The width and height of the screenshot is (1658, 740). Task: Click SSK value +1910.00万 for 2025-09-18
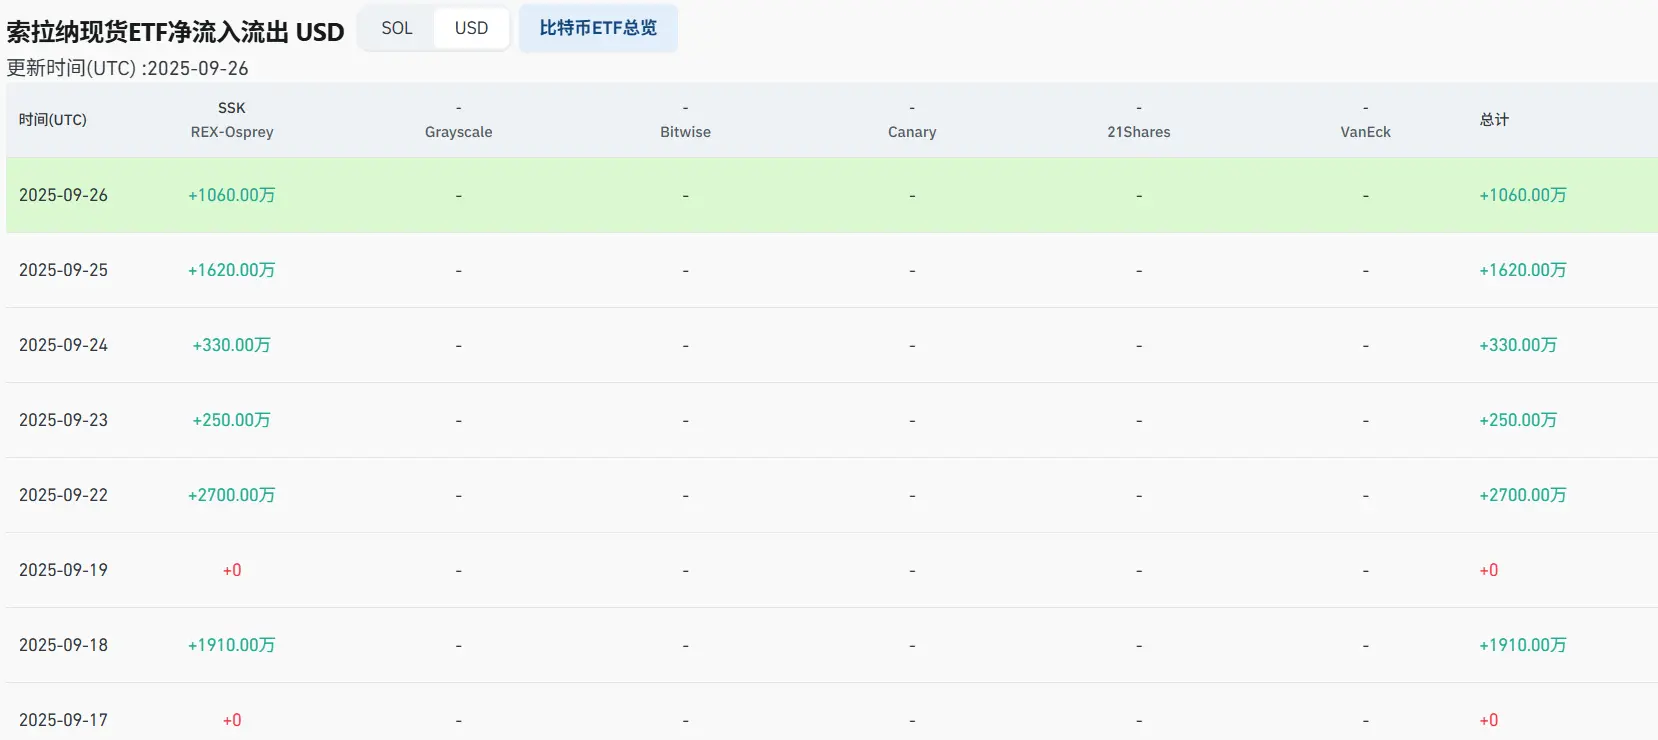point(232,645)
